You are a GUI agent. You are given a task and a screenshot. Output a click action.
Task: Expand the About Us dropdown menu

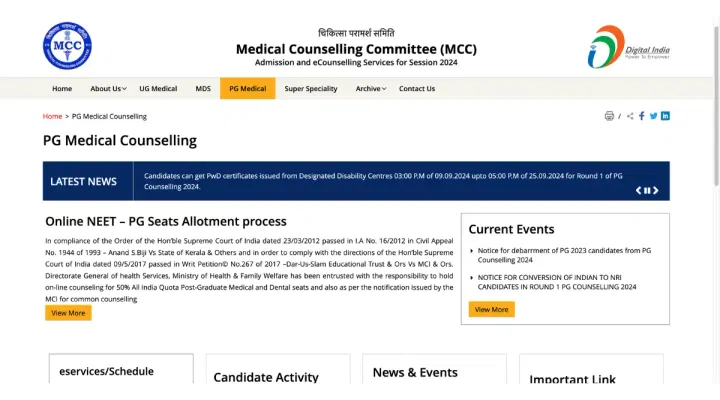107,88
